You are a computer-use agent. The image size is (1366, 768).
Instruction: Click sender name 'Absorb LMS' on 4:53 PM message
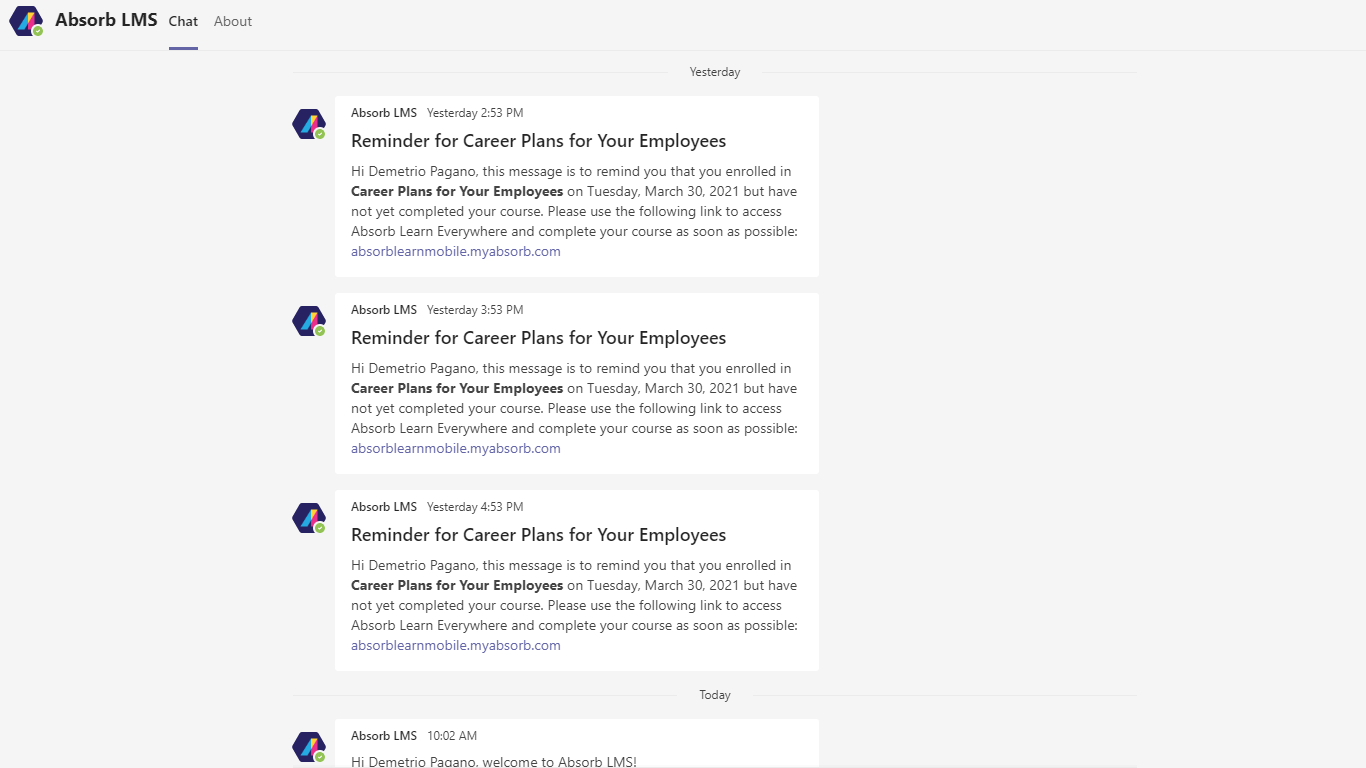[384, 507]
